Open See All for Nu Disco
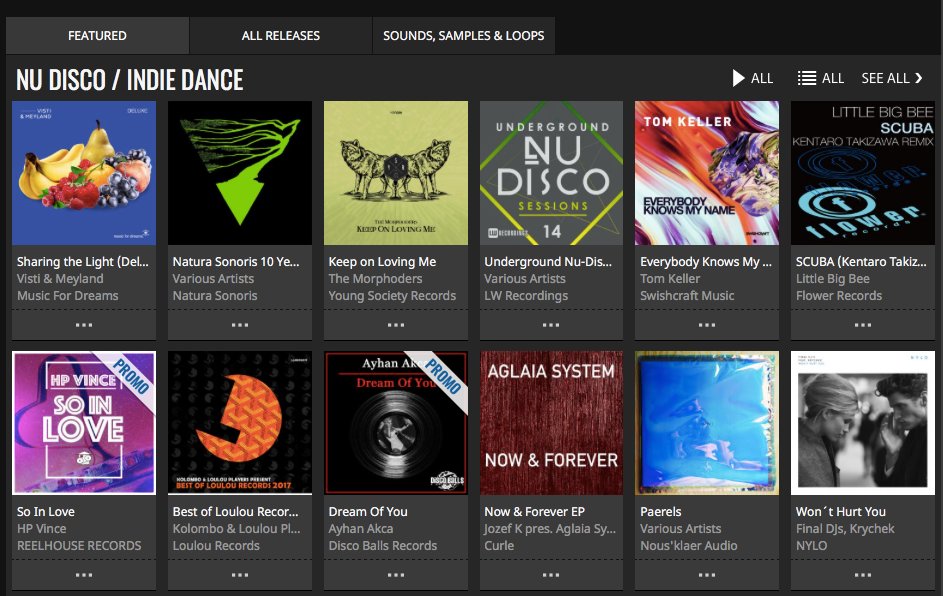This screenshot has height=596, width=943. (892, 78)
